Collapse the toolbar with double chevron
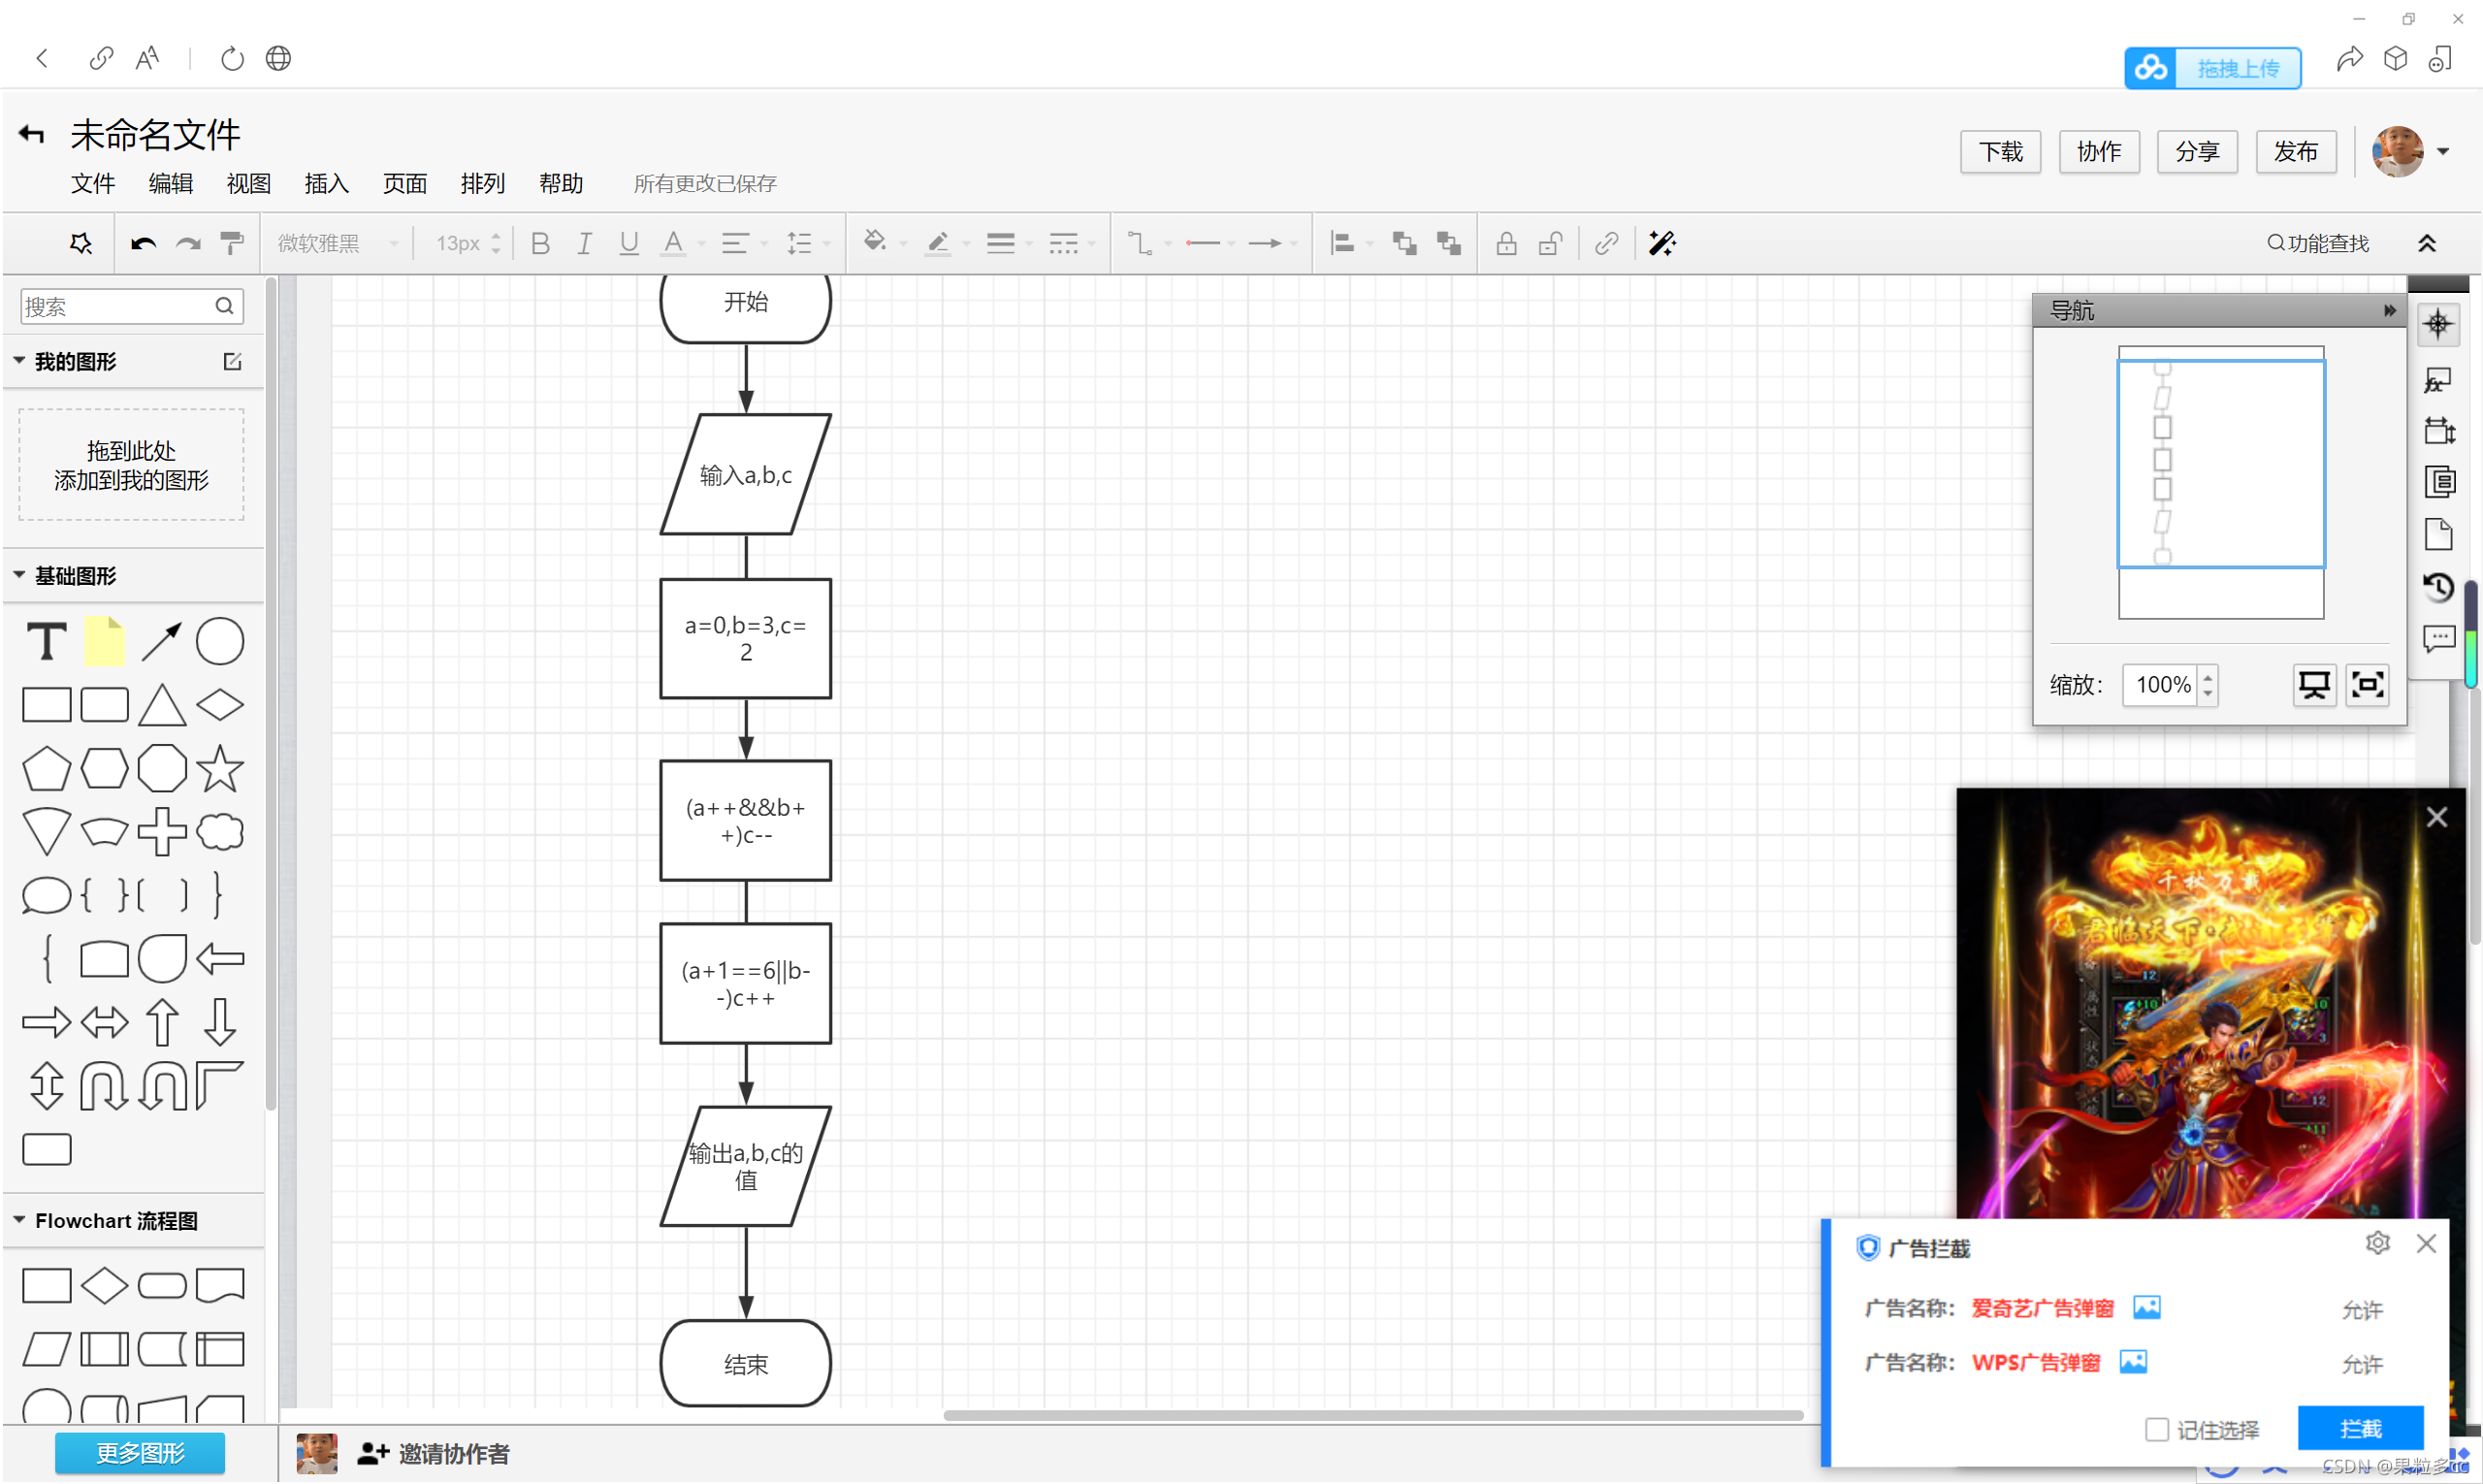Image resolution: width=2483 pixels, height=1484 pixels. 2427,243
